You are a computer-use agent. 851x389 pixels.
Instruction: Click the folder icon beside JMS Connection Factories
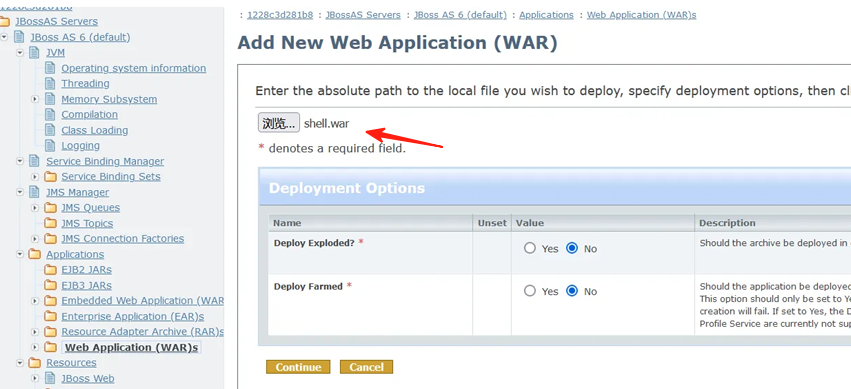coord(50,238)
